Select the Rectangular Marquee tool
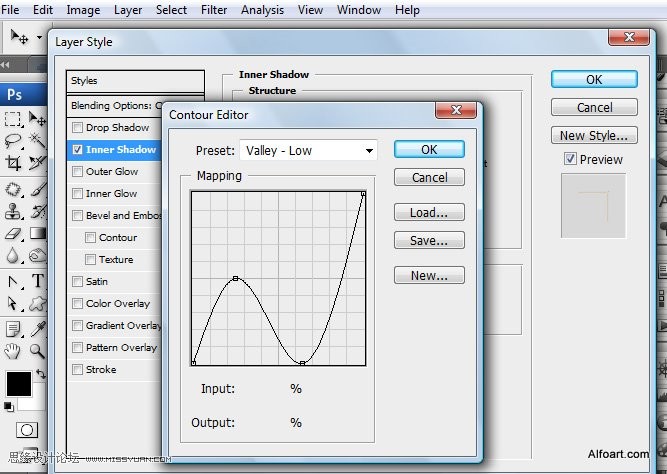This screenshot has height=474, width=667. (13, 119)
